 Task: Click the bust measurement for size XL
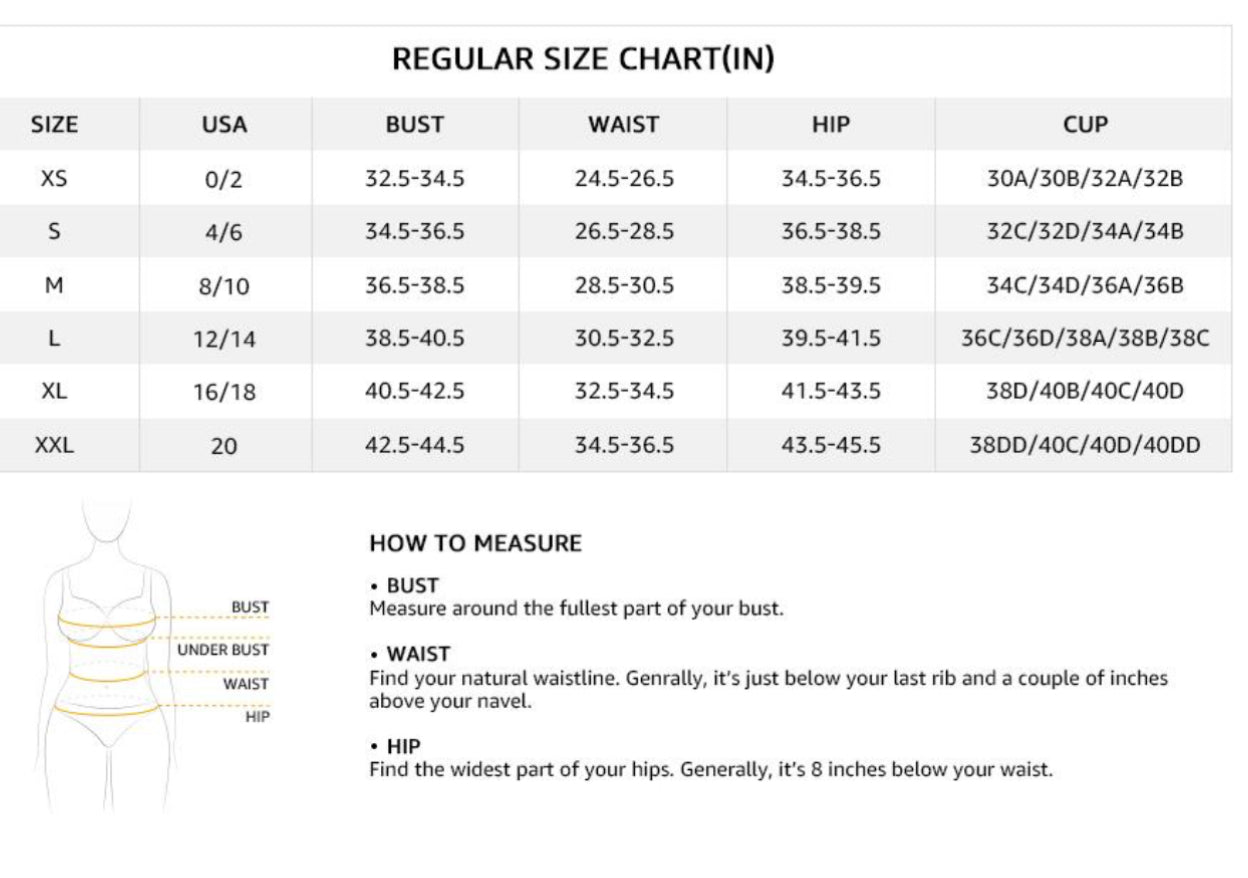(414, 392)
